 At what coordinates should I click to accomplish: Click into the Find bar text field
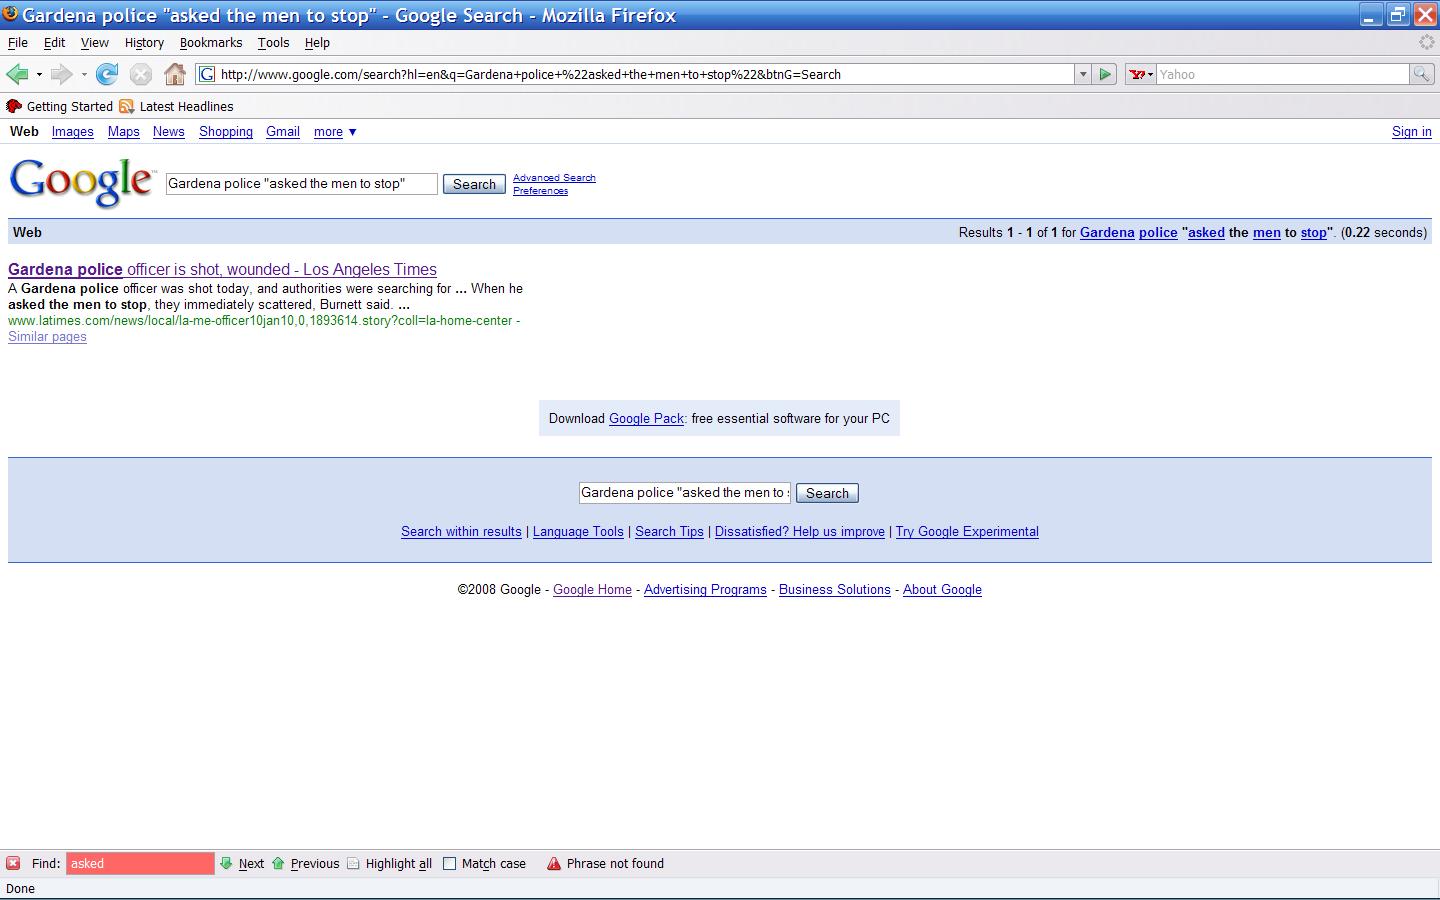tap(140, 863)
